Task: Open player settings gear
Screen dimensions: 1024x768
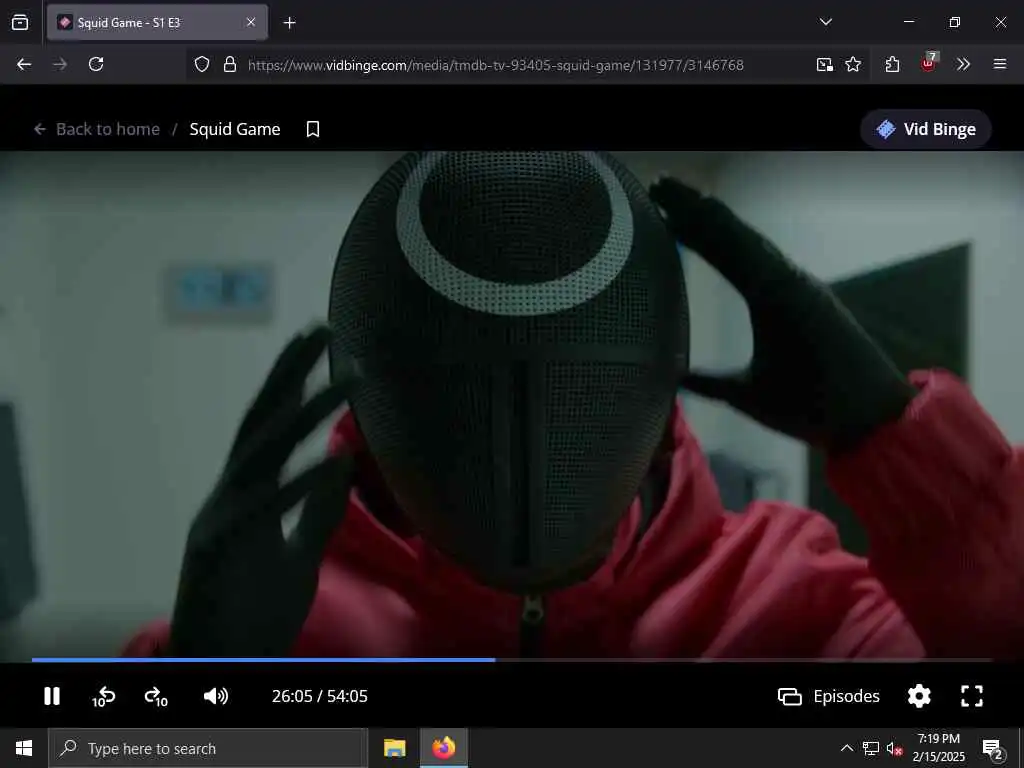Action: pyautogui.click(x=919, y=696)
